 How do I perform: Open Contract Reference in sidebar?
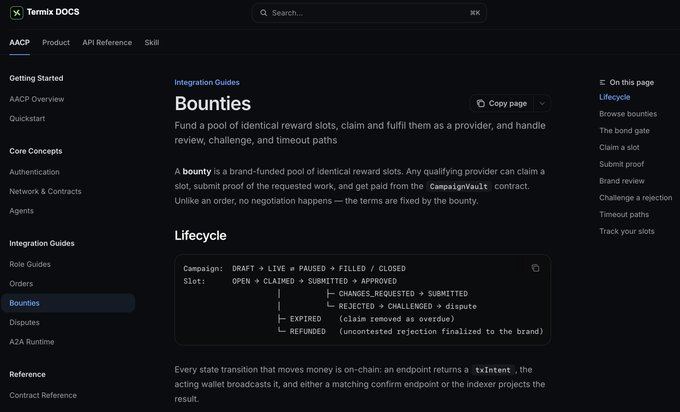click(x=43, y=396)
